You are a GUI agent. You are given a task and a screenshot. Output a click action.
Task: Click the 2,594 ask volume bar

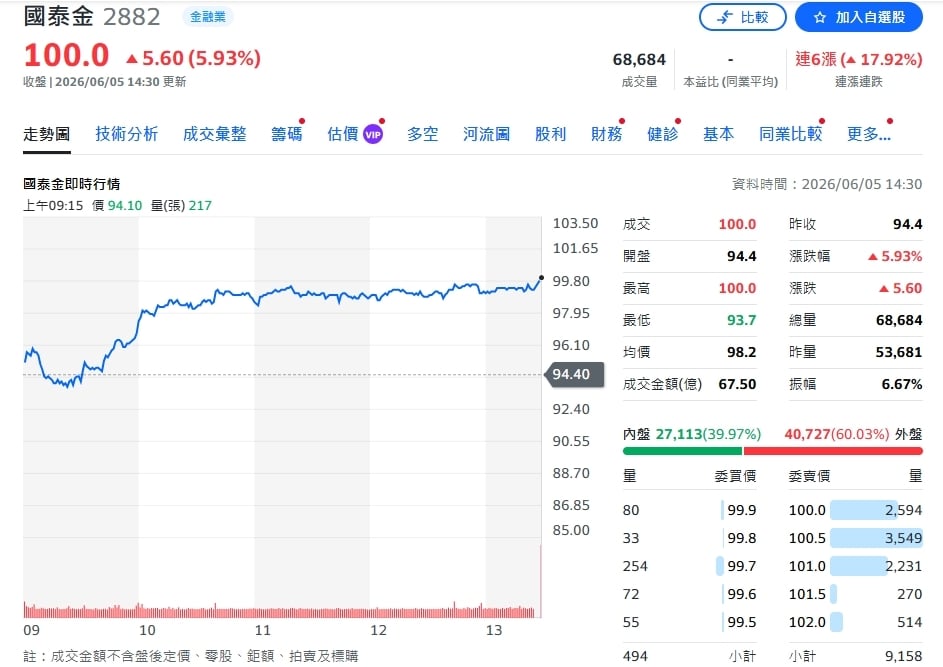click(x=864, y=510)
